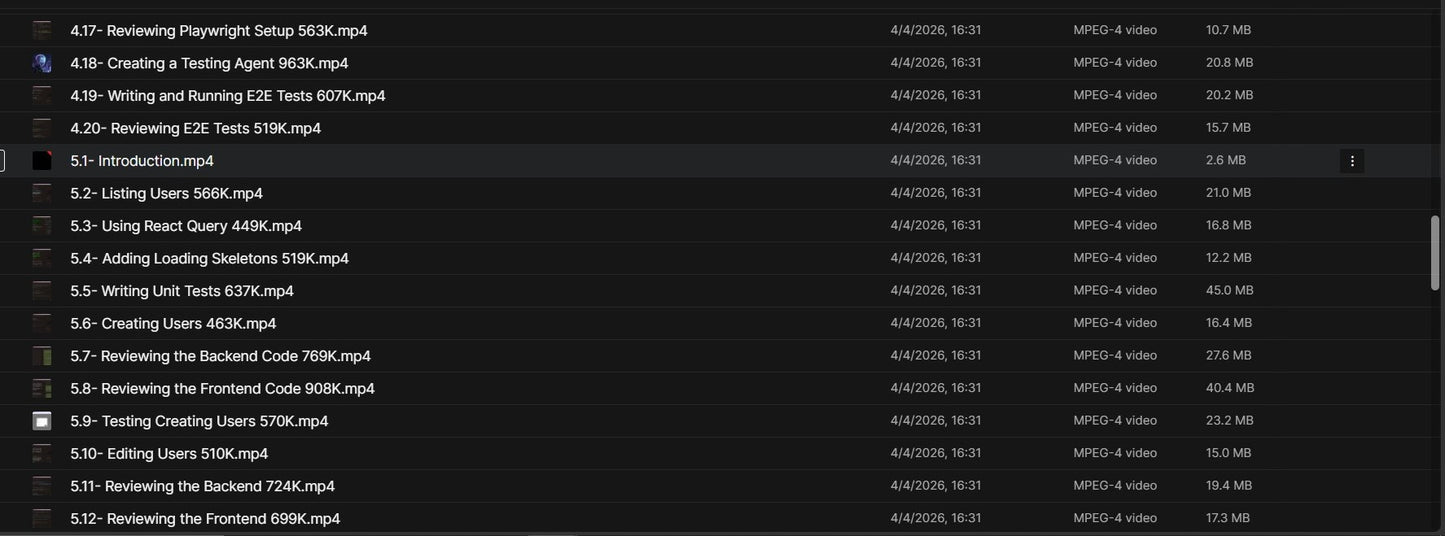This screenshot has width=1445, height=536.
Task: Click the 5.1- Introduction.mp4 video thumbnail icon
Action: (x=42, y=161)
